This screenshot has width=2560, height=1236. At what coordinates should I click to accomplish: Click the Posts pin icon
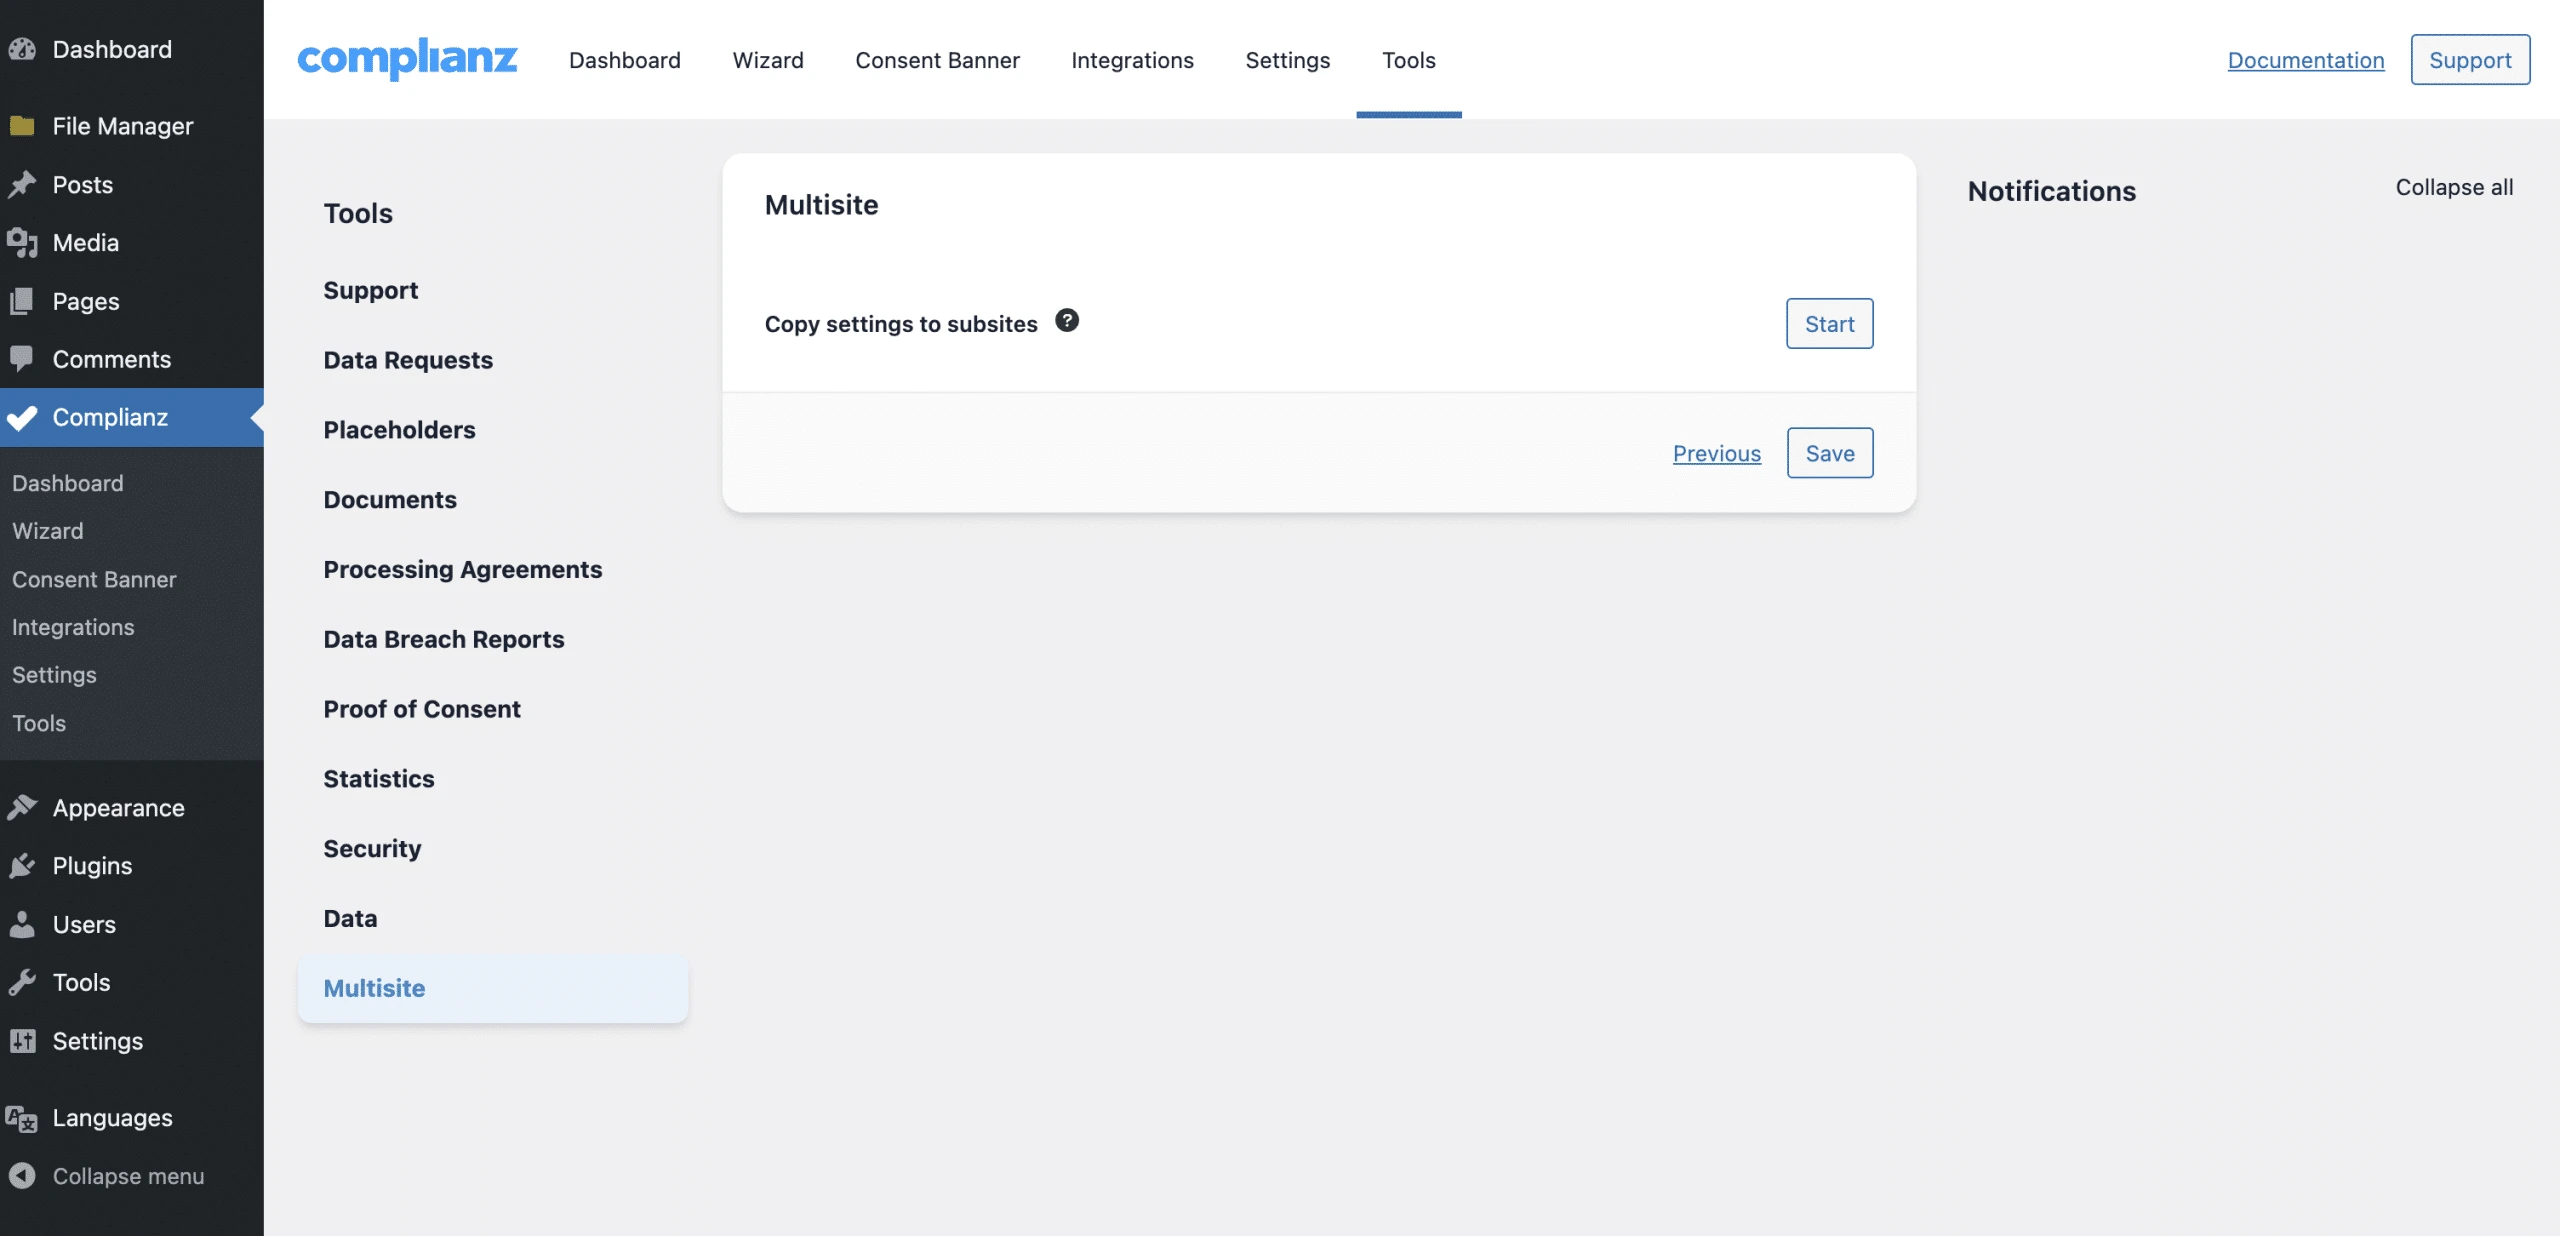pyautogui.click(x=22, y=185)
